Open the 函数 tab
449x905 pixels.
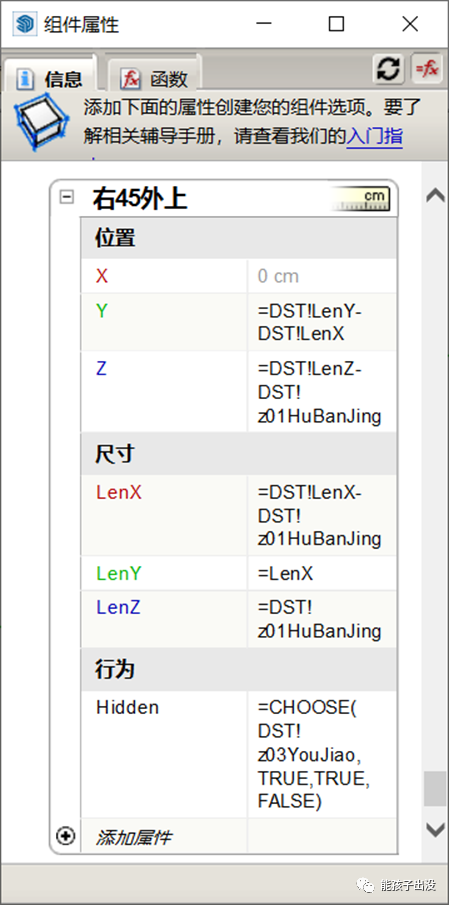coord(154,78)
